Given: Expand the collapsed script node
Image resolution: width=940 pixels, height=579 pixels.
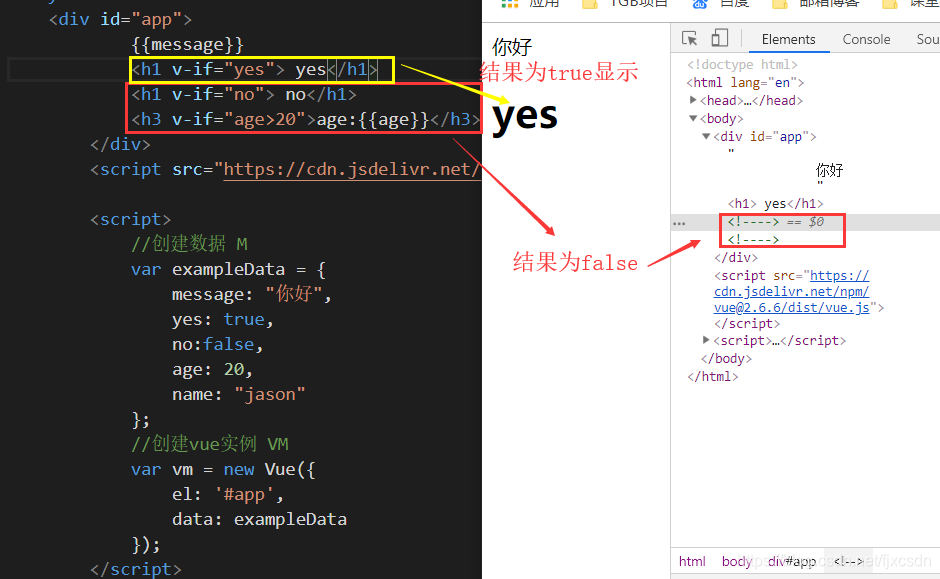Looking at the screenshot, I should [x=706, y=340].
